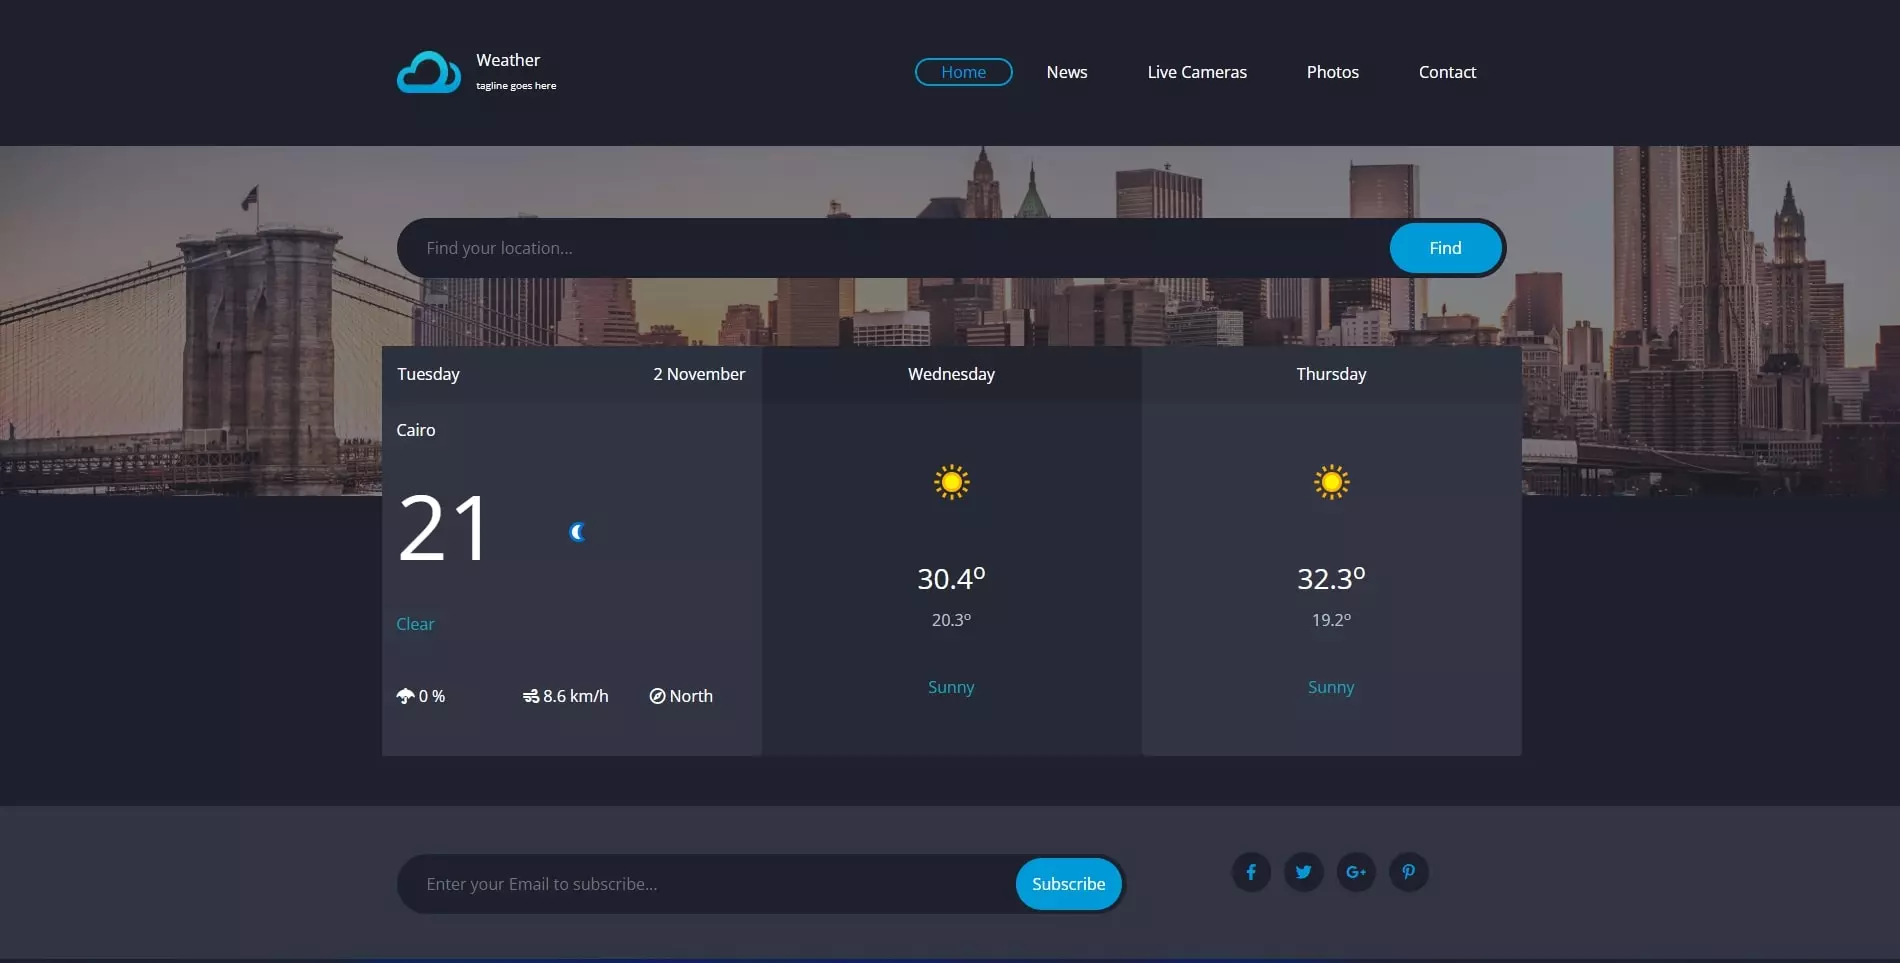Viewport: 1900px width, 963px height.
Task: Click Thursday's sun weather icon
Action: [1331, 482]
